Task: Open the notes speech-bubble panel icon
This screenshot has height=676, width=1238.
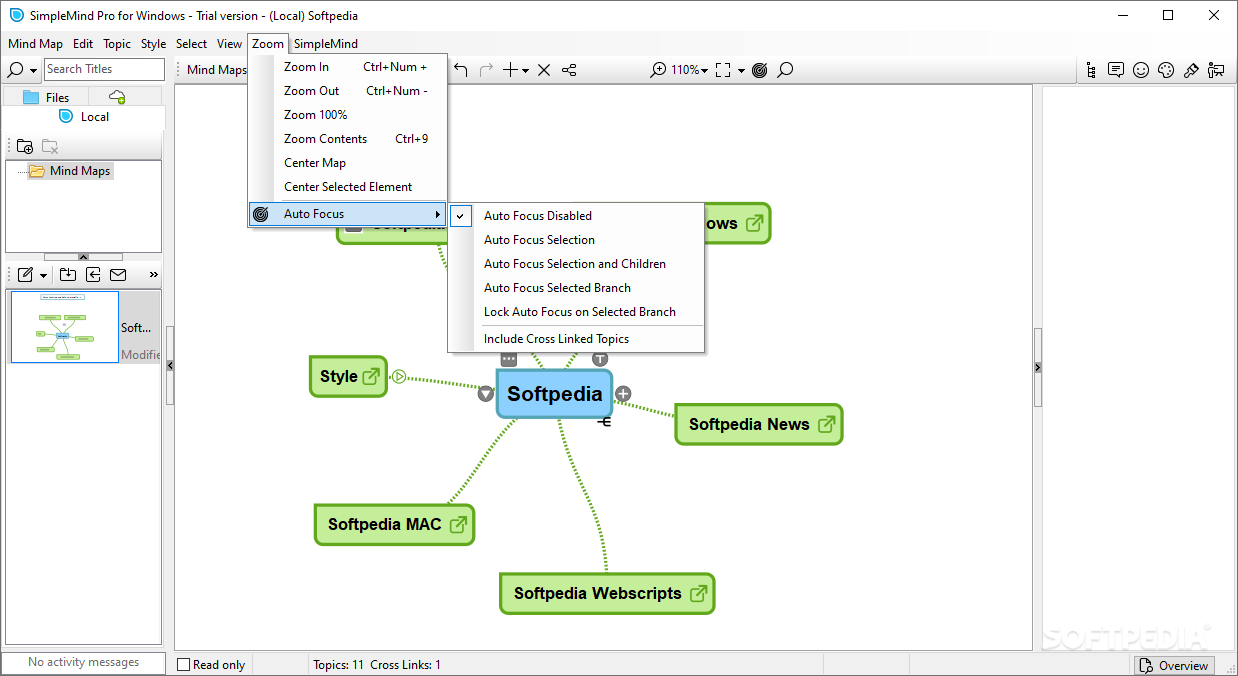Action: (1116, 70)
